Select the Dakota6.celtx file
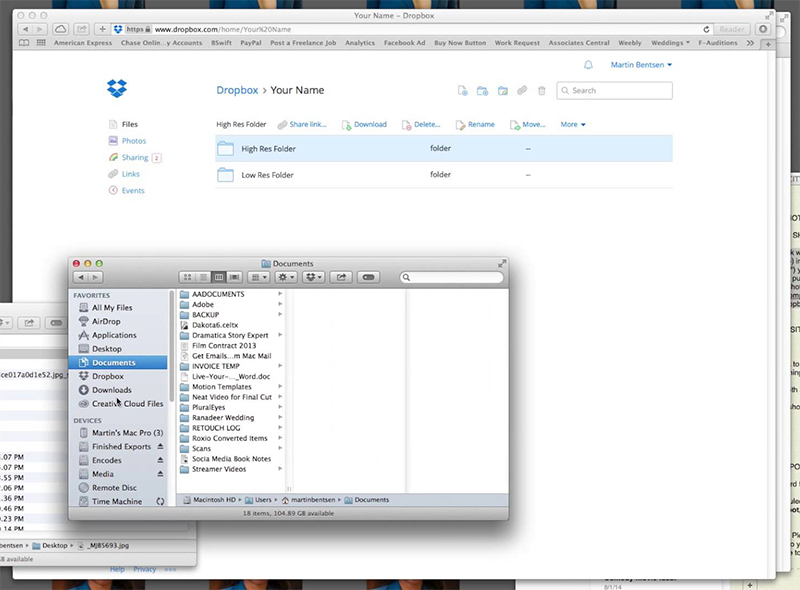The width and height of the screenshot is (800, 590). coord(215,325)
